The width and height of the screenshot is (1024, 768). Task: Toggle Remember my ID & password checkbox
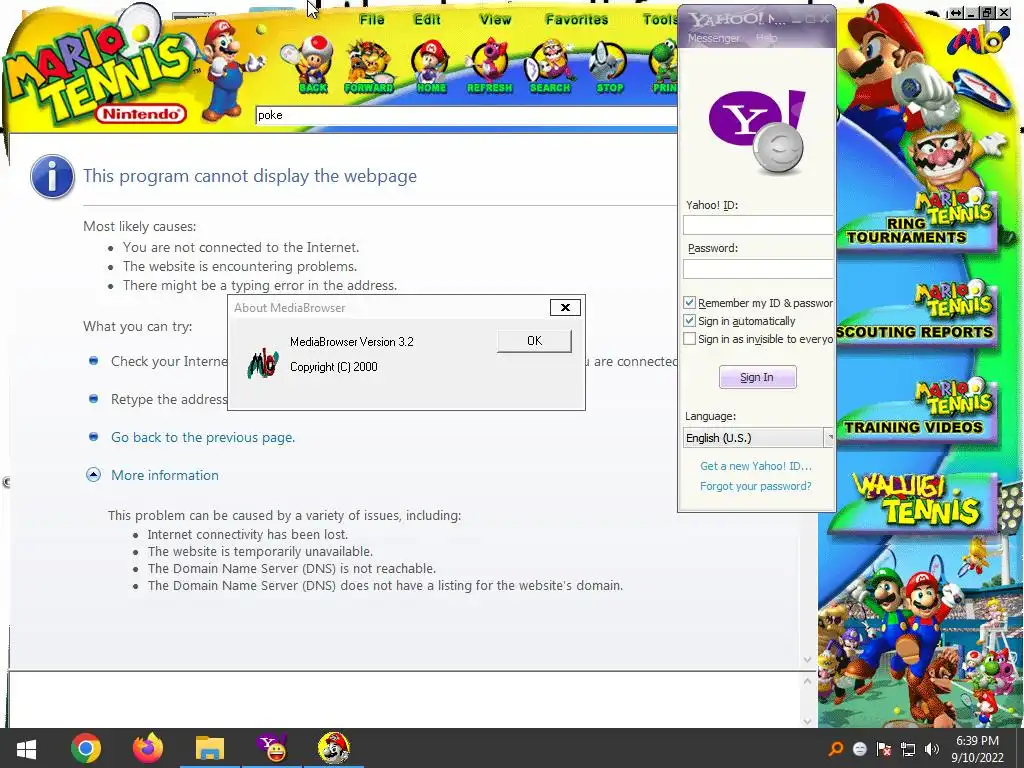[689, 303]
